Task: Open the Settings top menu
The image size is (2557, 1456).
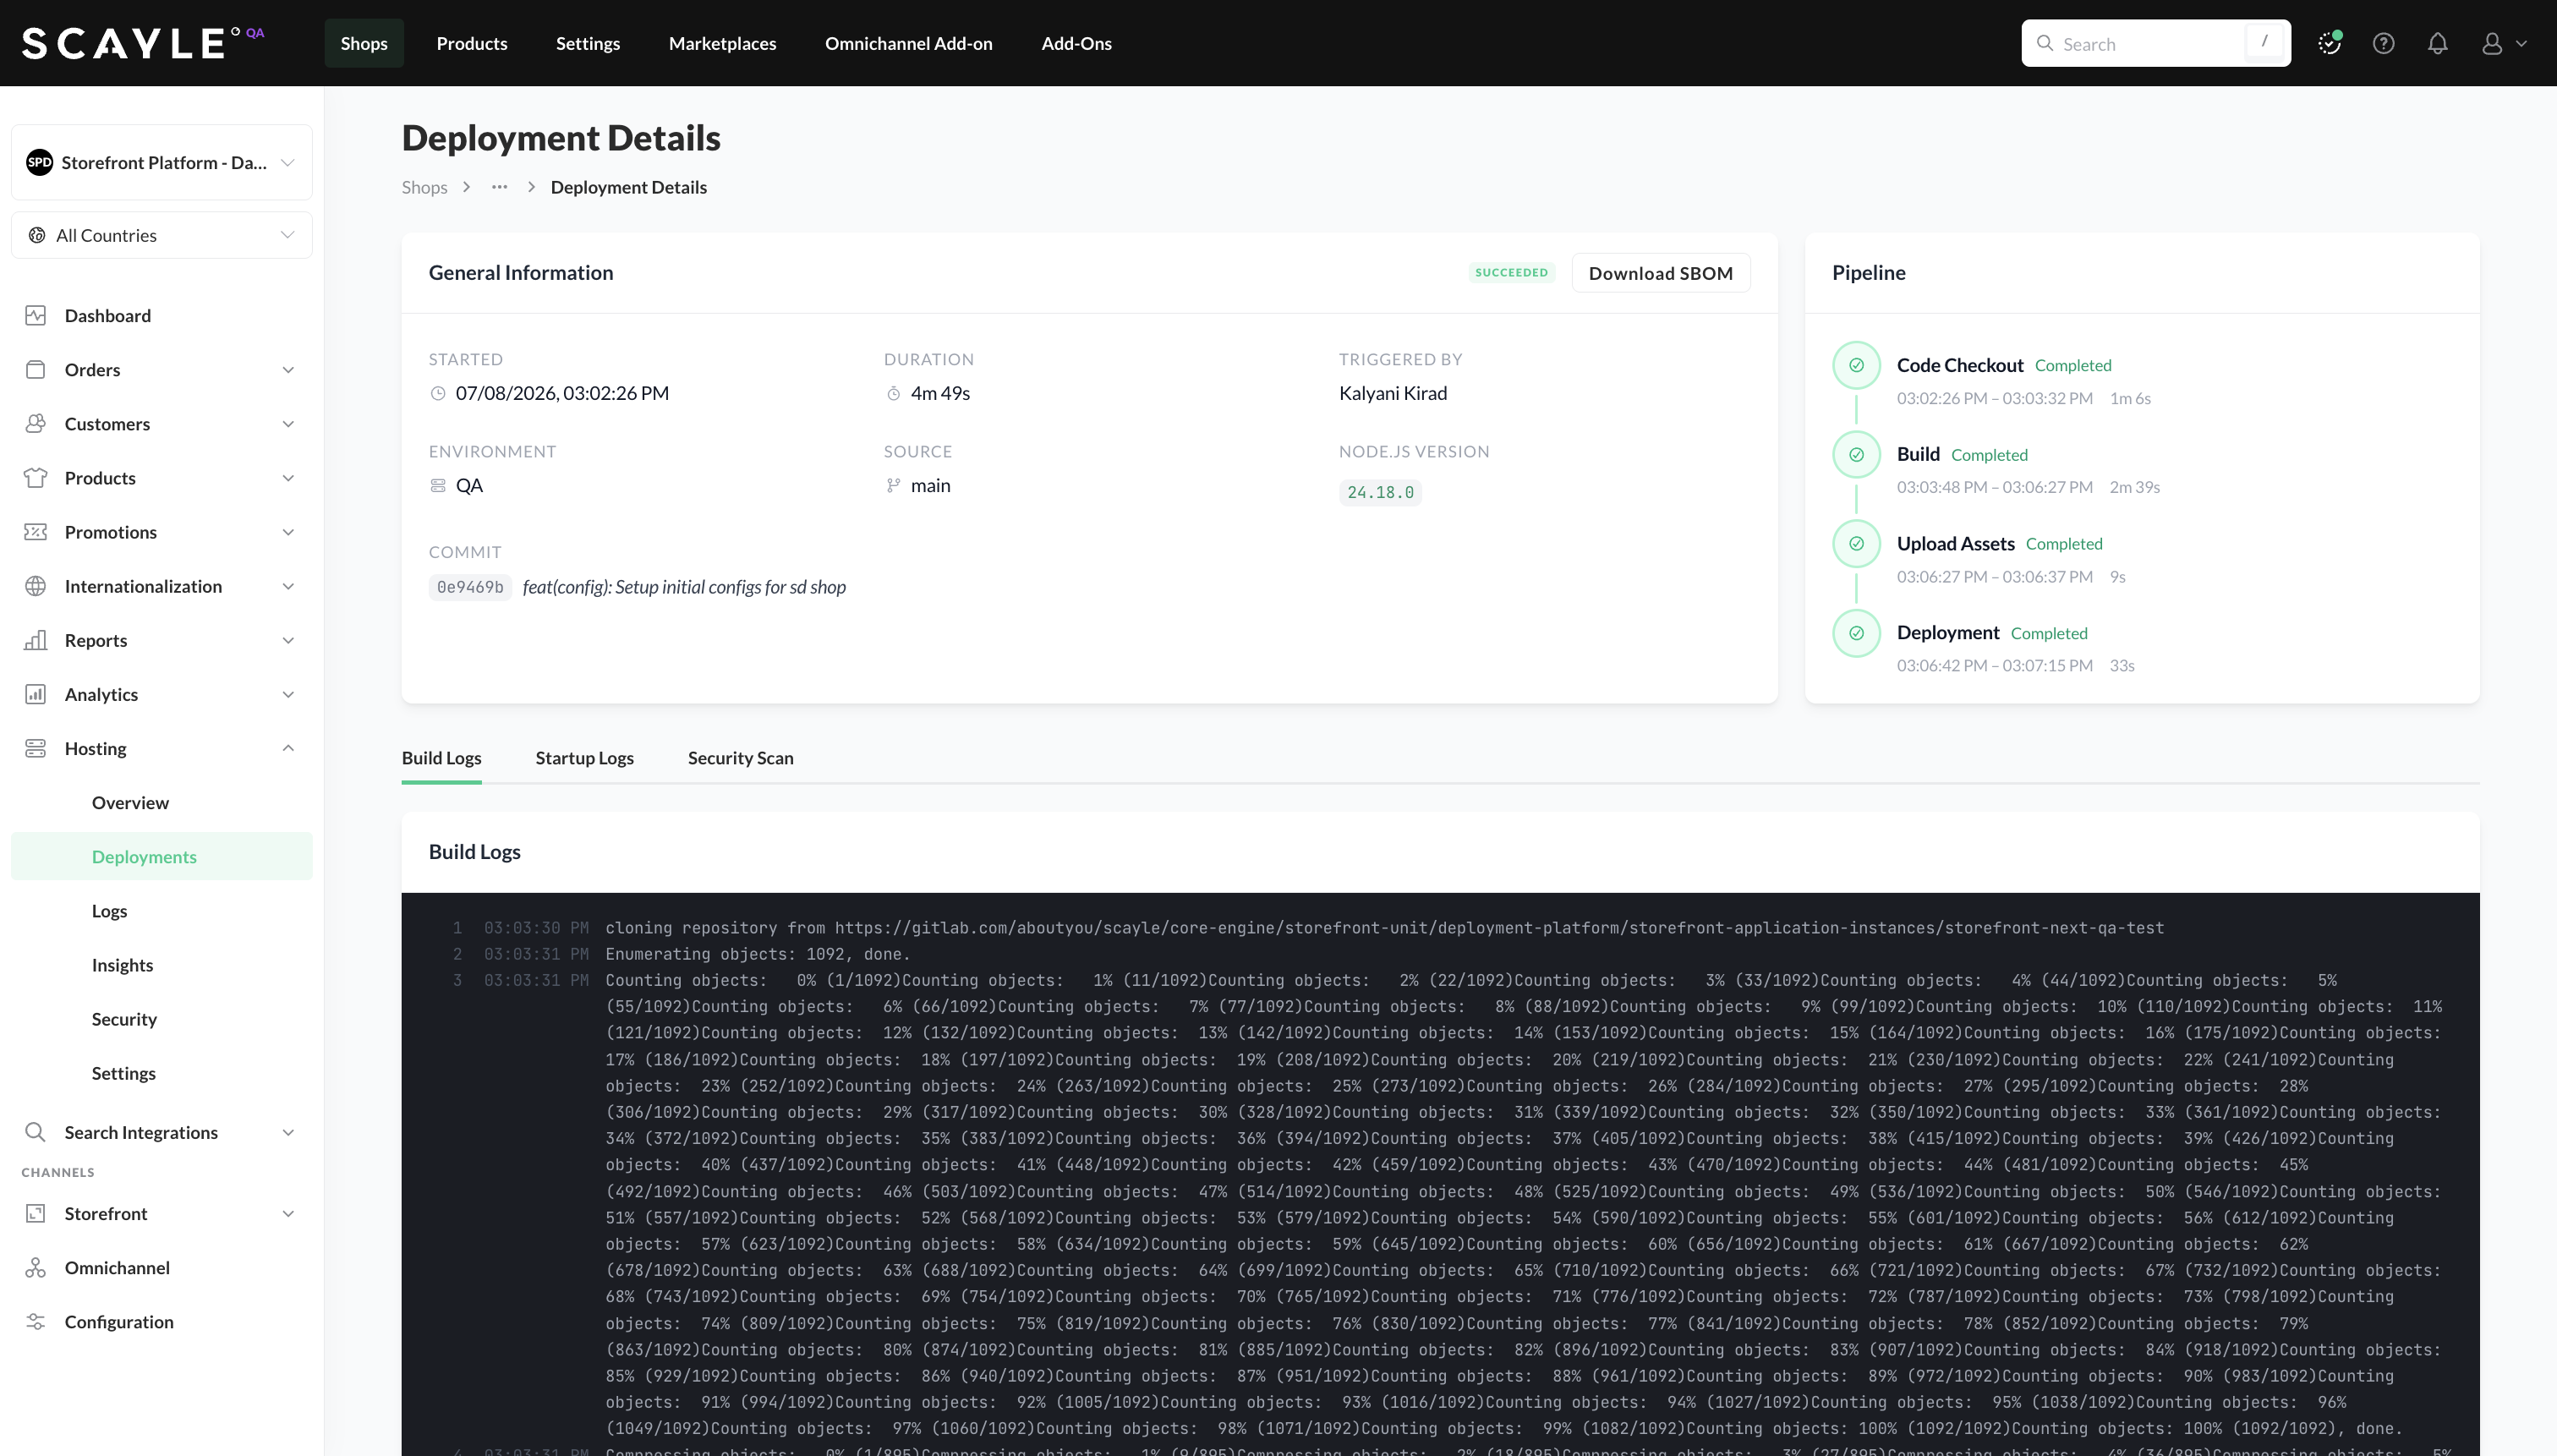Action: 588,43
